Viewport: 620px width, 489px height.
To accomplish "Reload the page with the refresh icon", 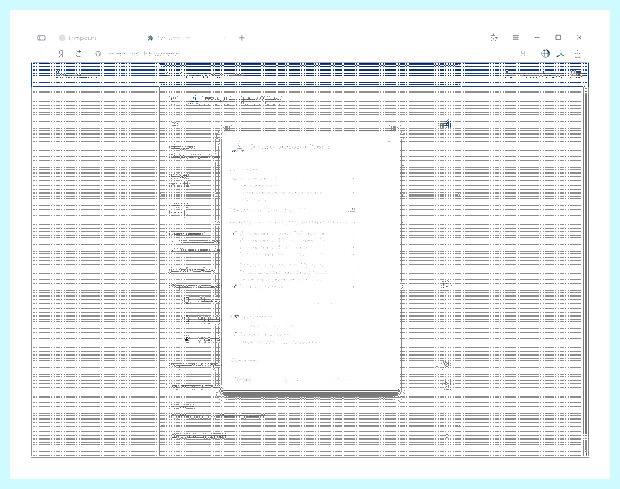I will coord(79,53).
